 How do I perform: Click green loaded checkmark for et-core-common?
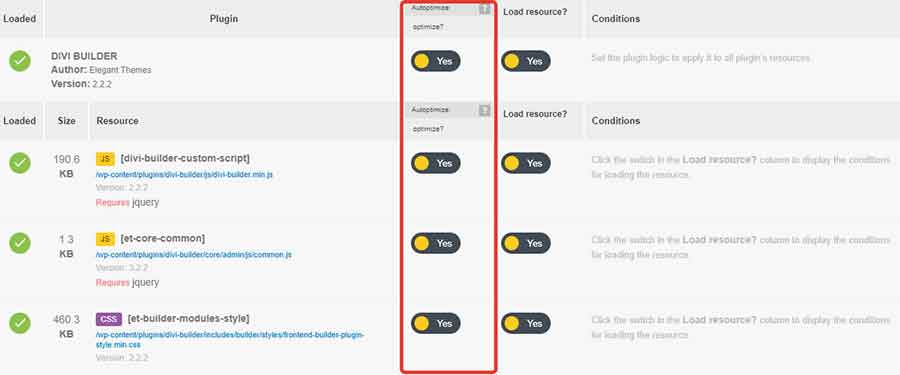click(20, 243)
